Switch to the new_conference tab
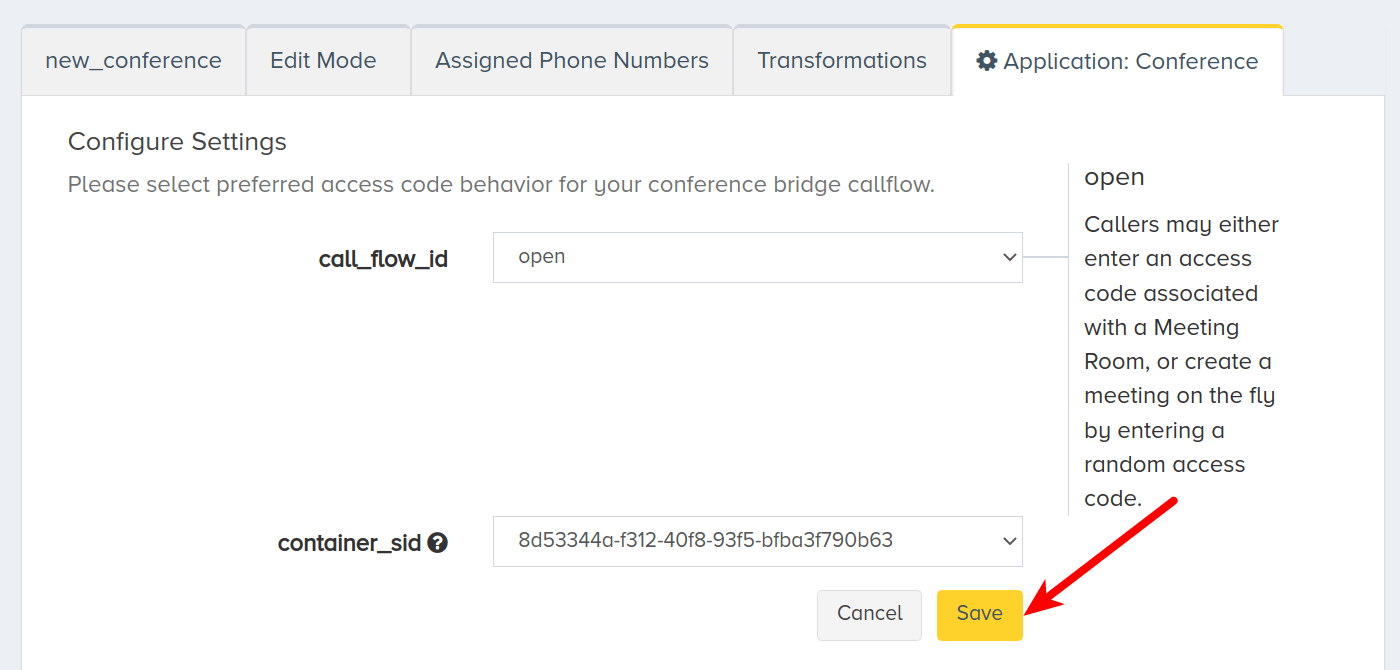This screenshot has width=1400, height=670. [x=133, y=61]
